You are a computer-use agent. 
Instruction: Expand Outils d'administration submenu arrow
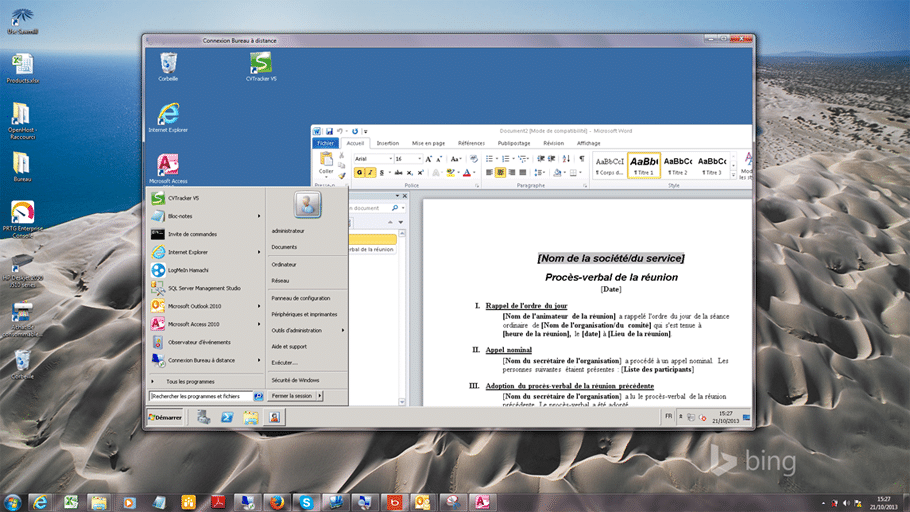[342, 330]
